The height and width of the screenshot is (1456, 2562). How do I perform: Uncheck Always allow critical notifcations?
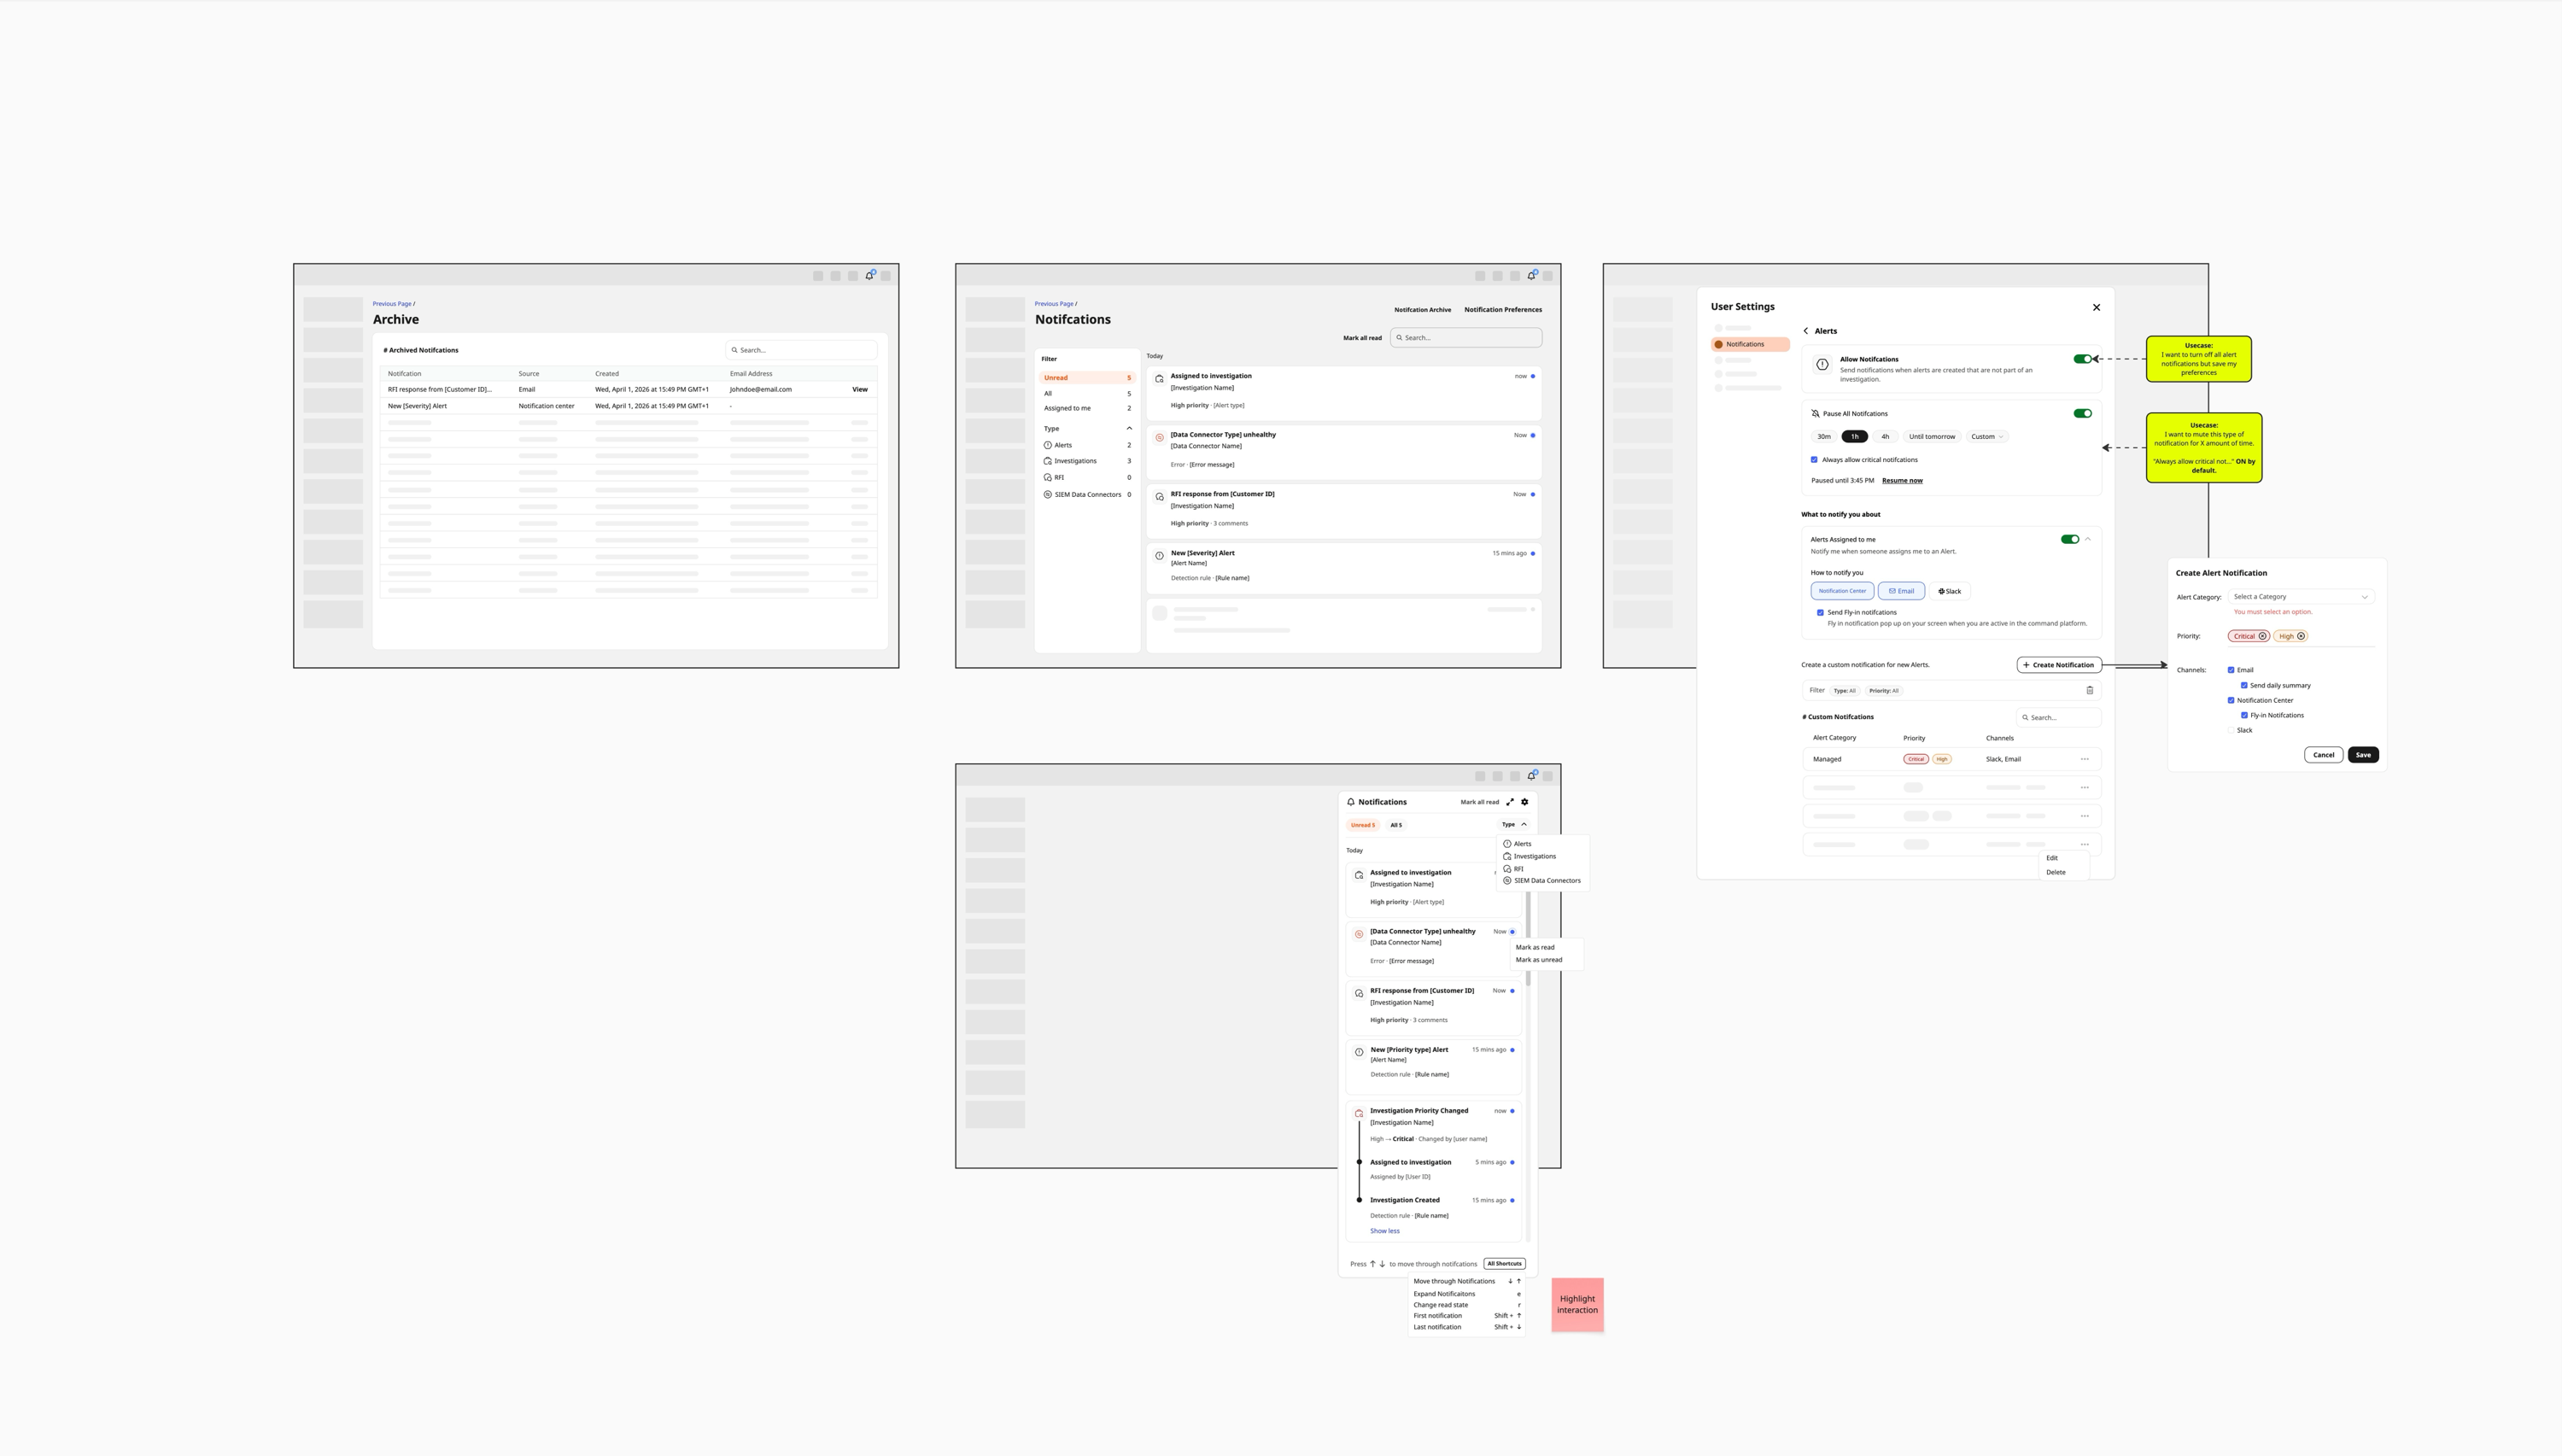click(1814, 460)
